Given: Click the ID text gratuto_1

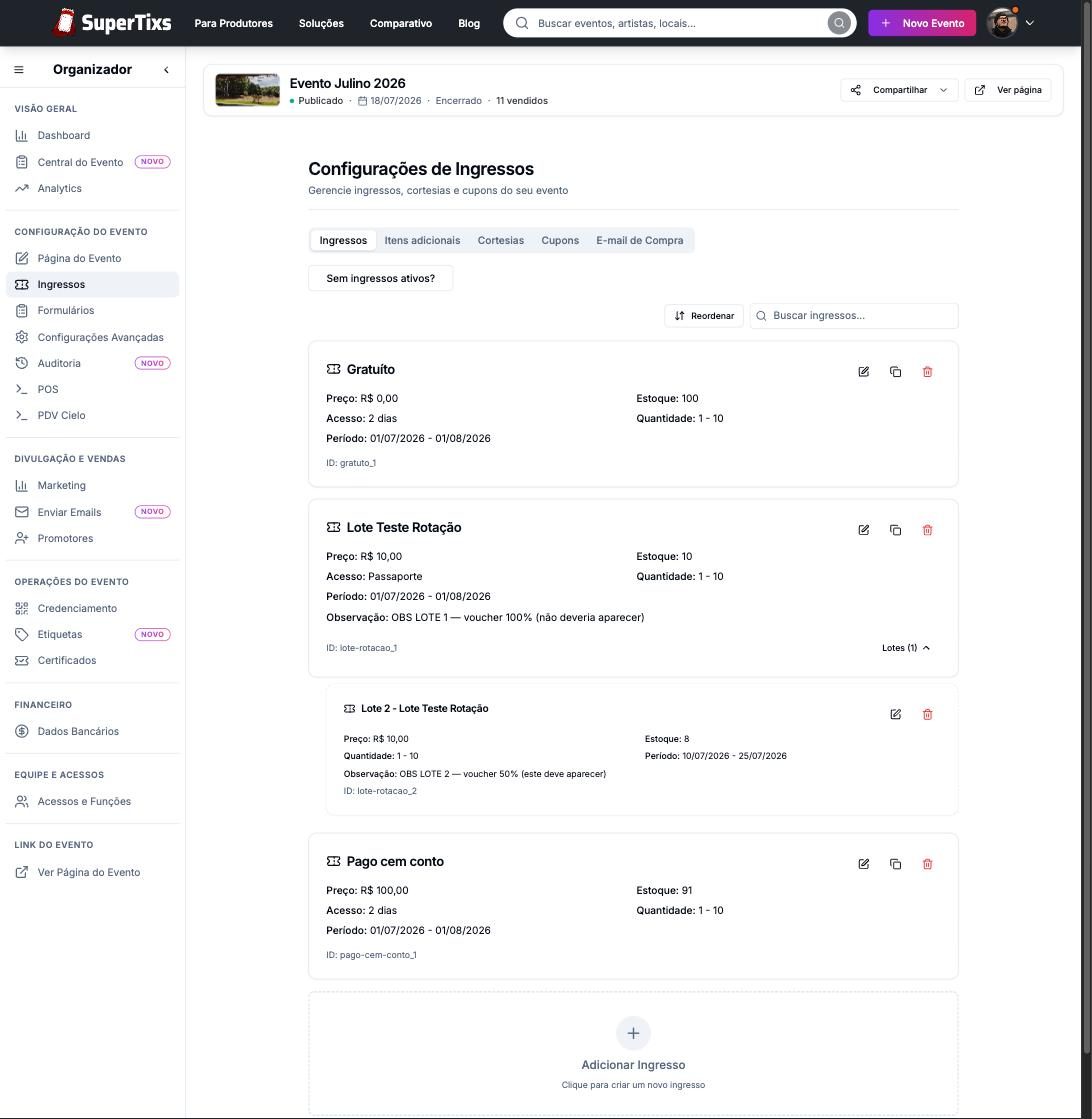Looking at the screenshot, I should pos(351,463).
